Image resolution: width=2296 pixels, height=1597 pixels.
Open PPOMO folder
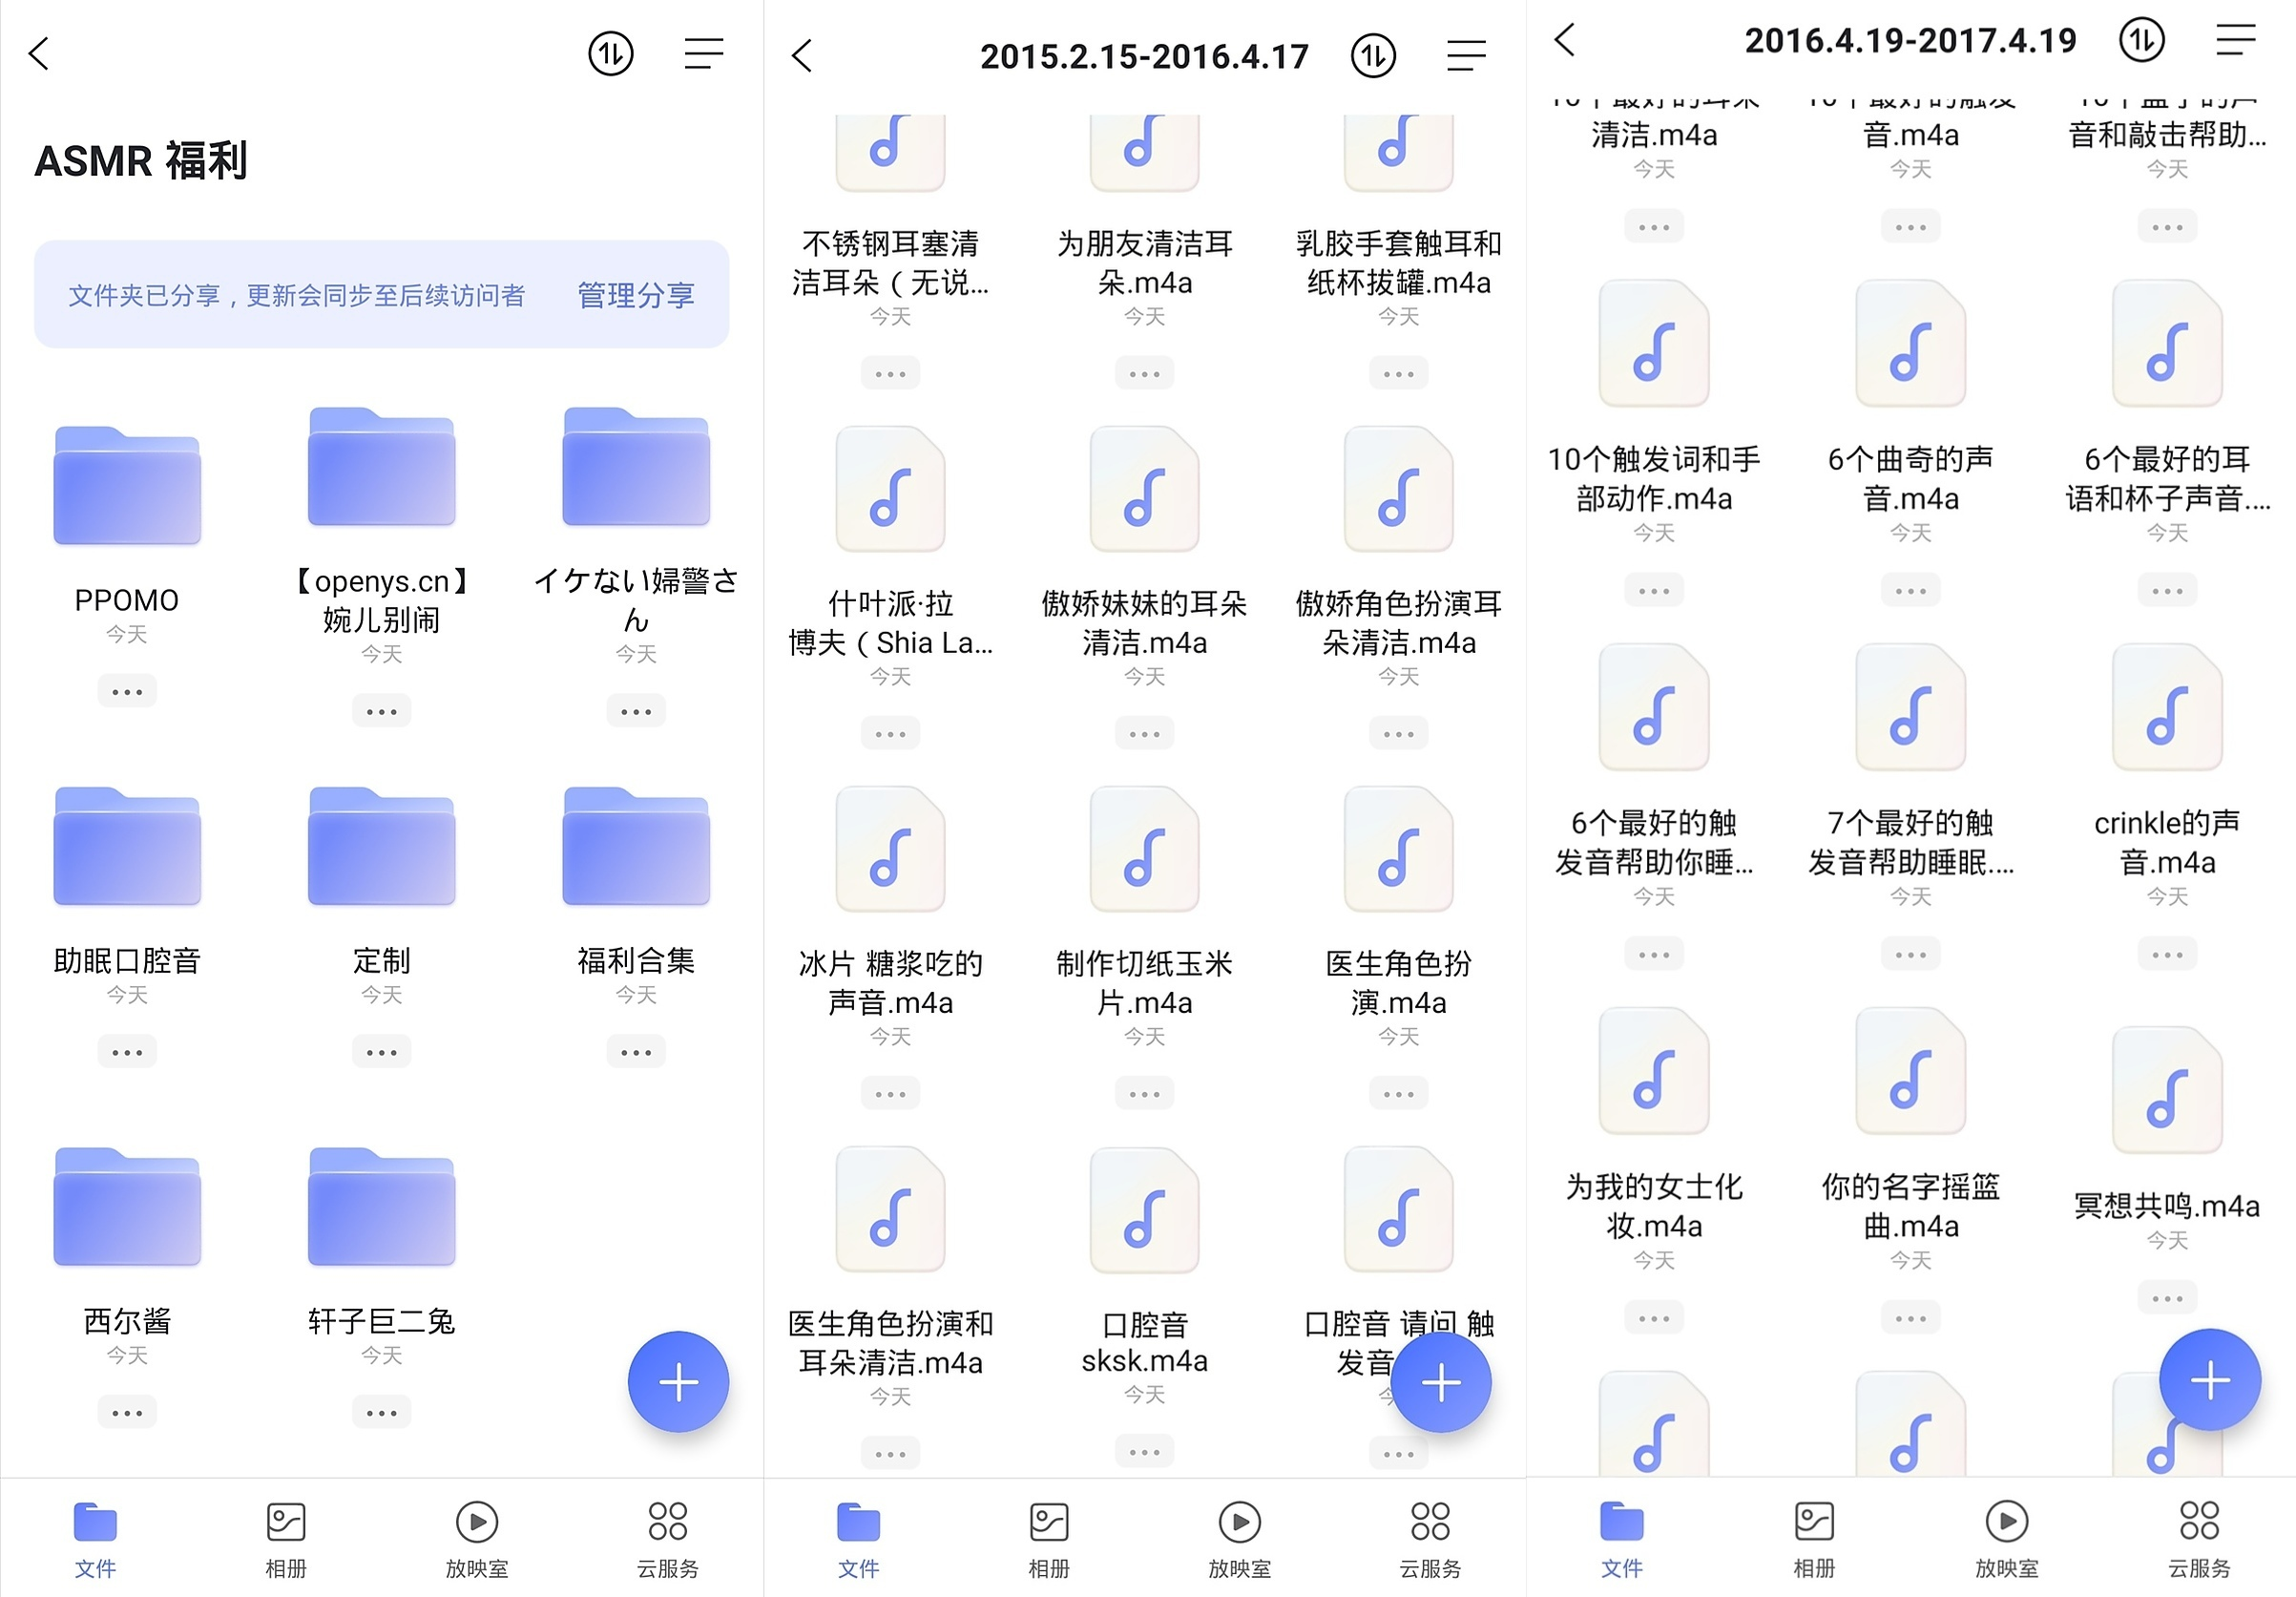click(x=127, y=485)
